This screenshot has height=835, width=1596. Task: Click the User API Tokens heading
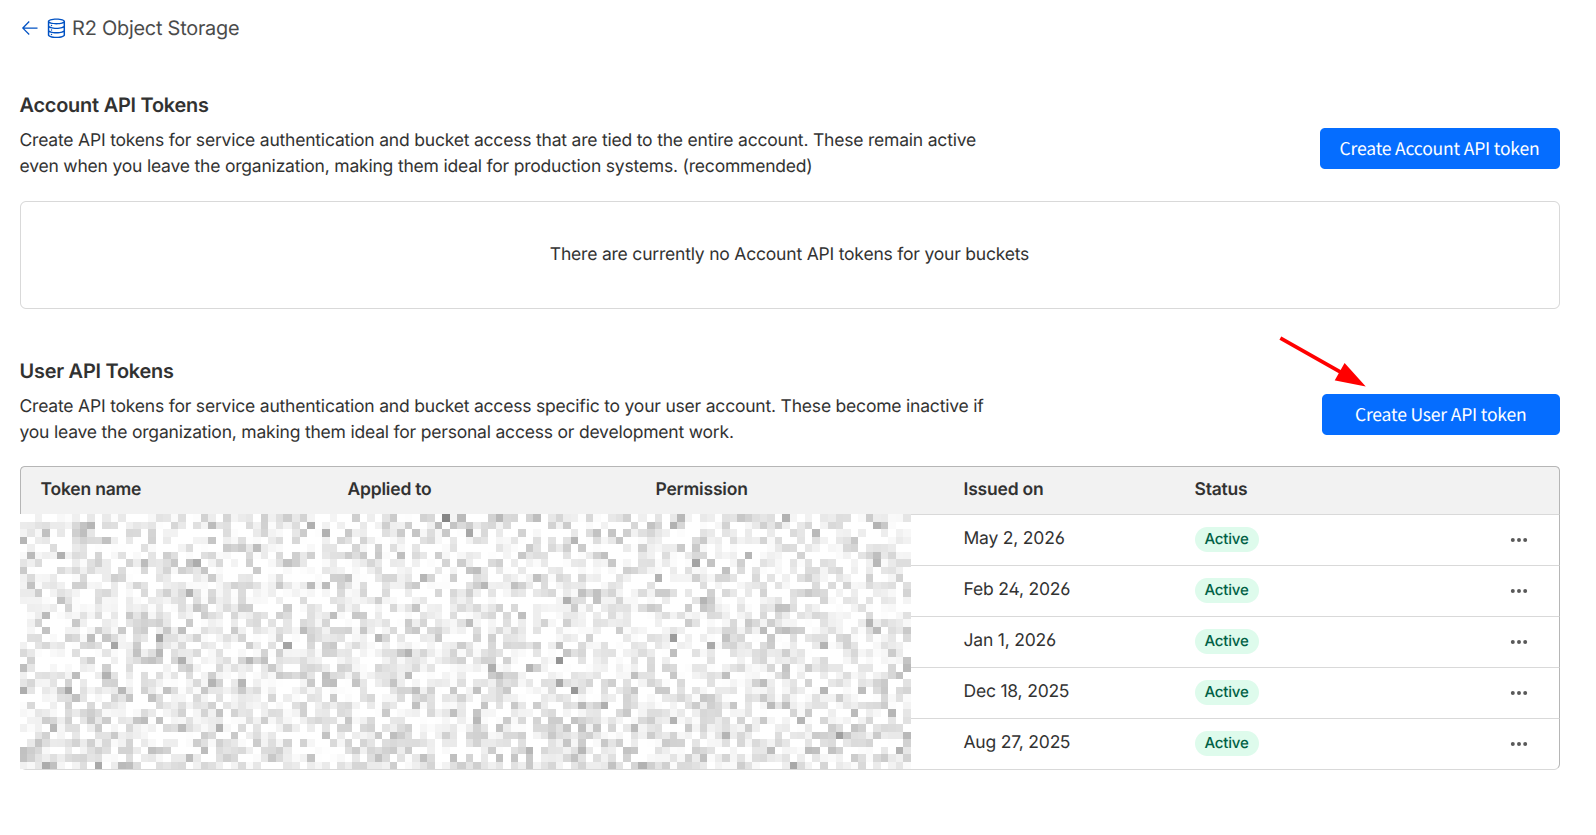click(97, 371)
